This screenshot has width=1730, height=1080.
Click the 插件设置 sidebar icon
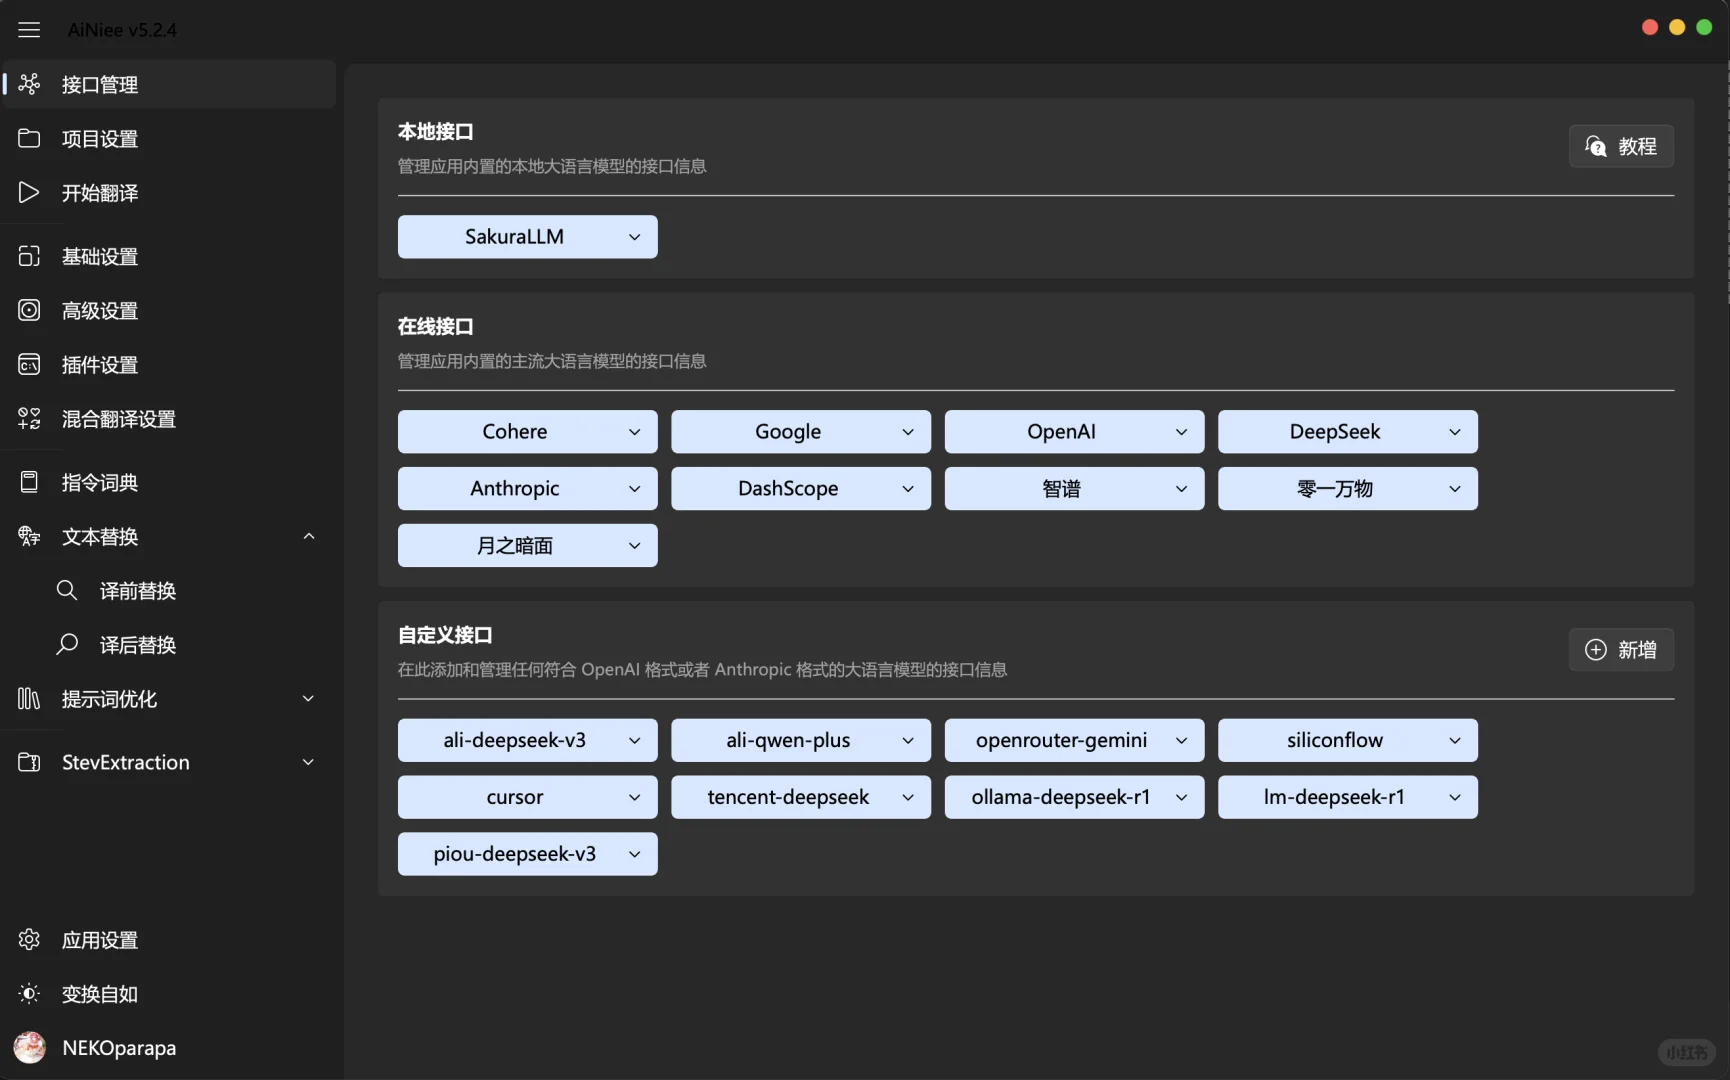29,364
